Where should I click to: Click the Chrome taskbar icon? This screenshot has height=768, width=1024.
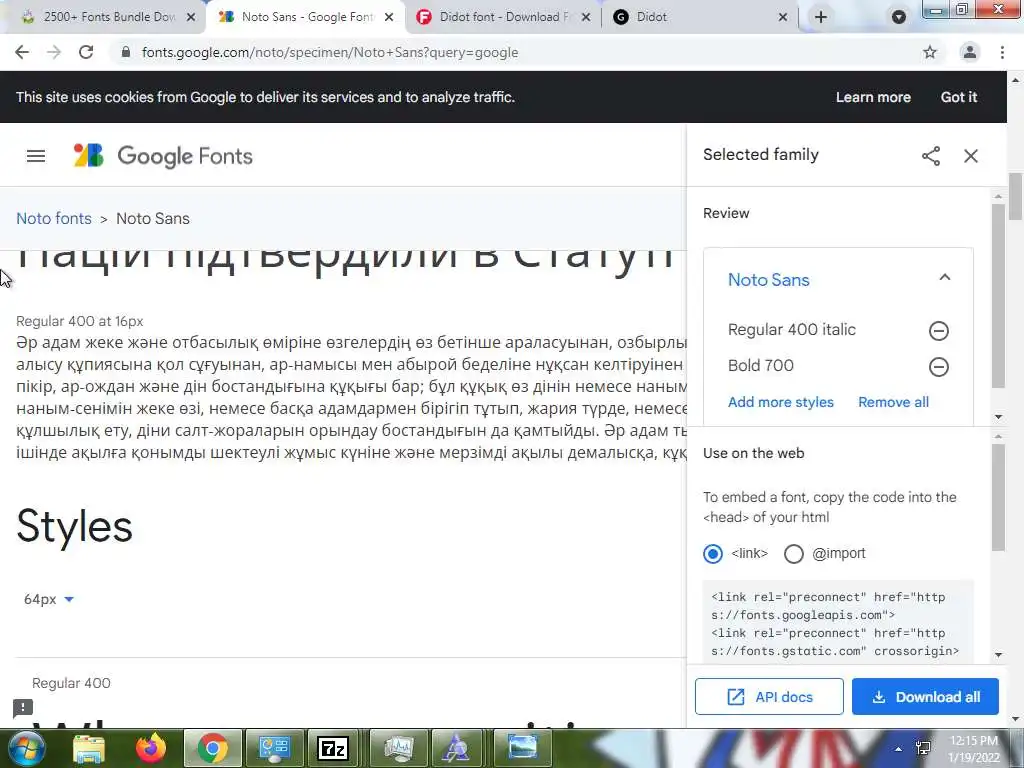[x=212, y=748]
